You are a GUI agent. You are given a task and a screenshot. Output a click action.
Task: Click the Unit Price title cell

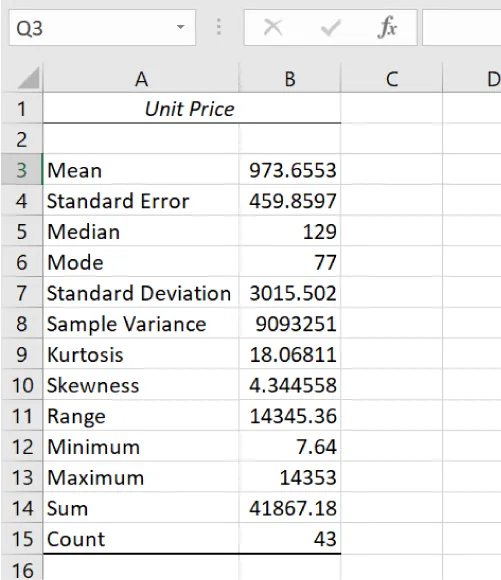[x=192, y=108]
